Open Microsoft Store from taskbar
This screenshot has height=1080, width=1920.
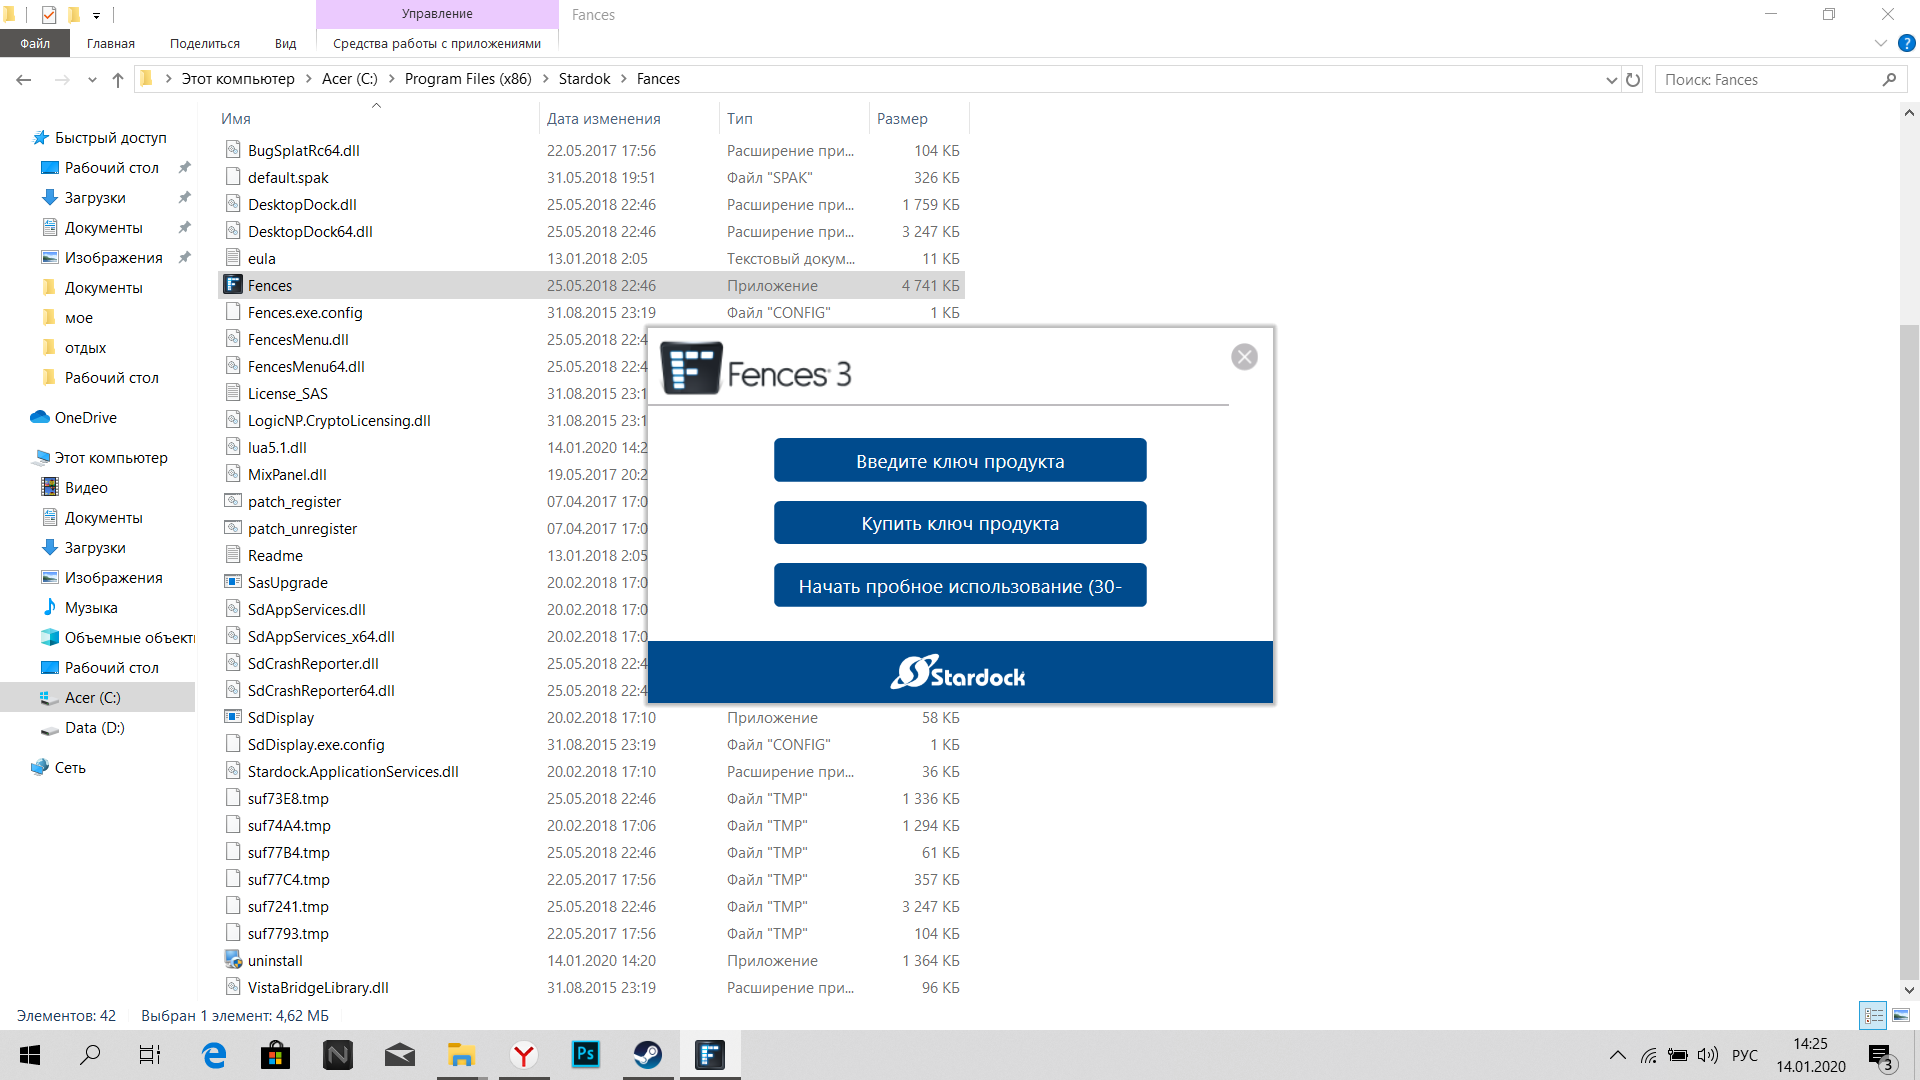275,1055
